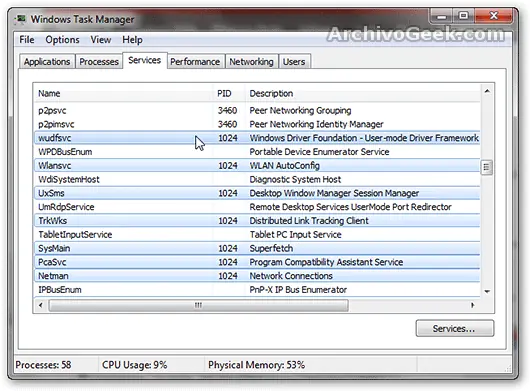Viewport: 530px width, 391px height.
Task: Click Desktop Window Manager Session Manager description
Action: coord(334,193)
